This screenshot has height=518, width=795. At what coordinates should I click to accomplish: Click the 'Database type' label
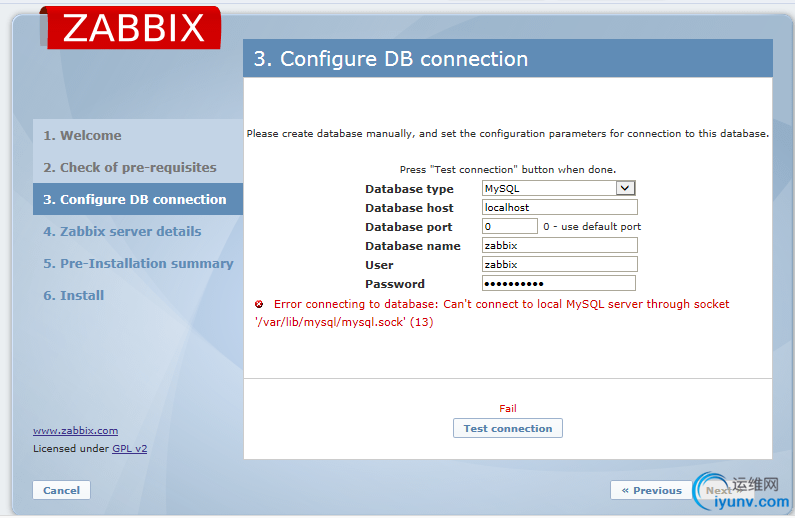pyautogui.click(x=409, y=189)
